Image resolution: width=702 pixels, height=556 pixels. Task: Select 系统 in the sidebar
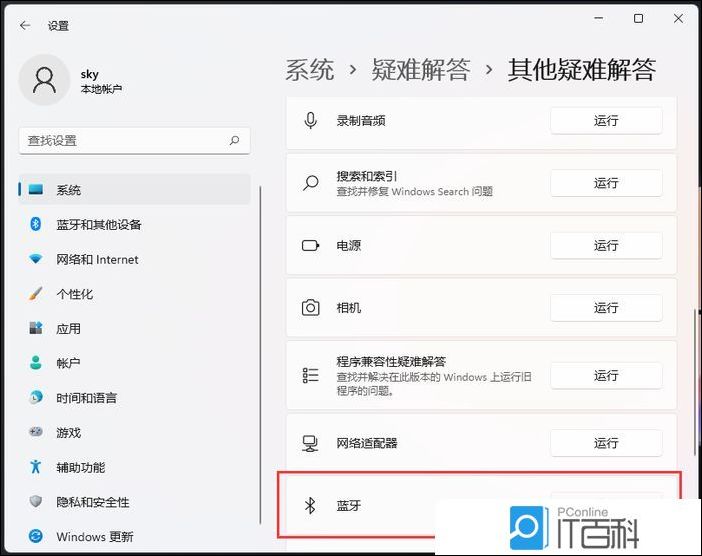point(134,190)
